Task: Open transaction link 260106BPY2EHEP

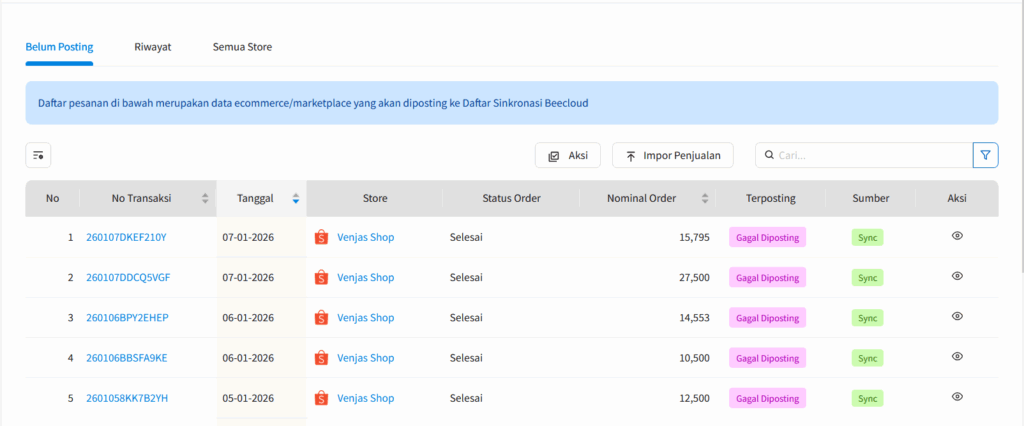Action: click(127, 318)
